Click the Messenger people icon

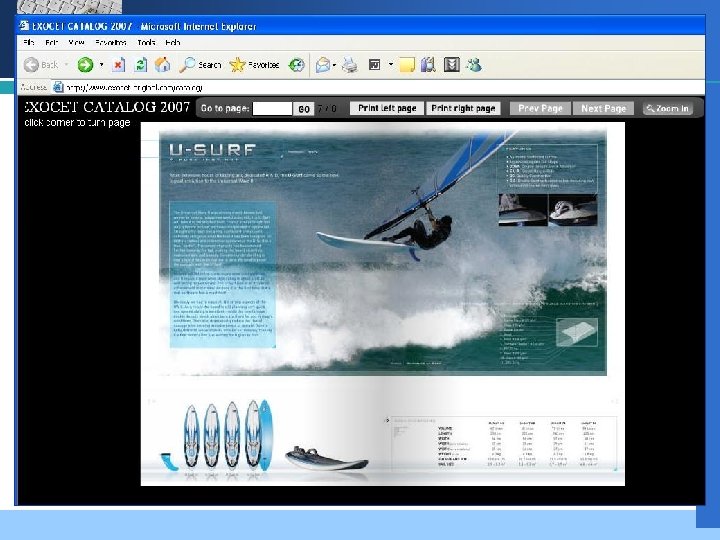474,65
